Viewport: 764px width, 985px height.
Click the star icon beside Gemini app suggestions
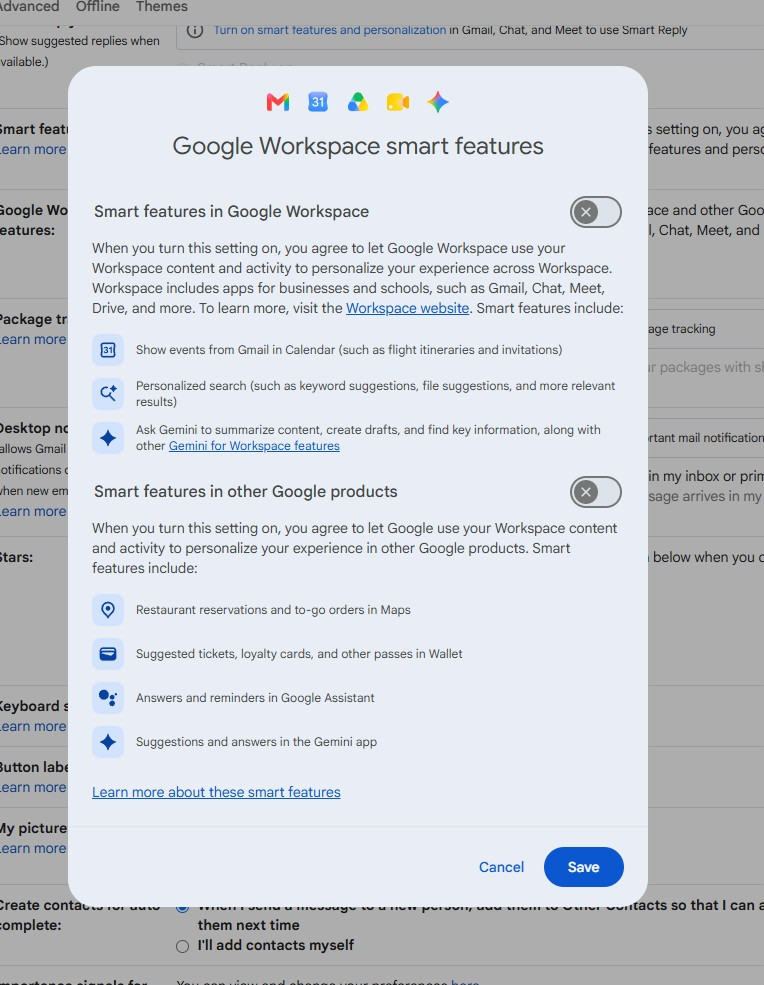pos(108,742)
